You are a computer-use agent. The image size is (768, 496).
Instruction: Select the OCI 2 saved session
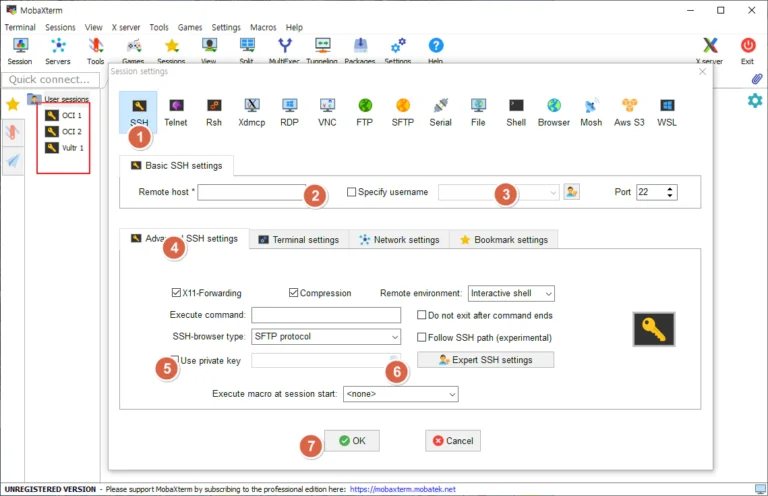(64, 131)
